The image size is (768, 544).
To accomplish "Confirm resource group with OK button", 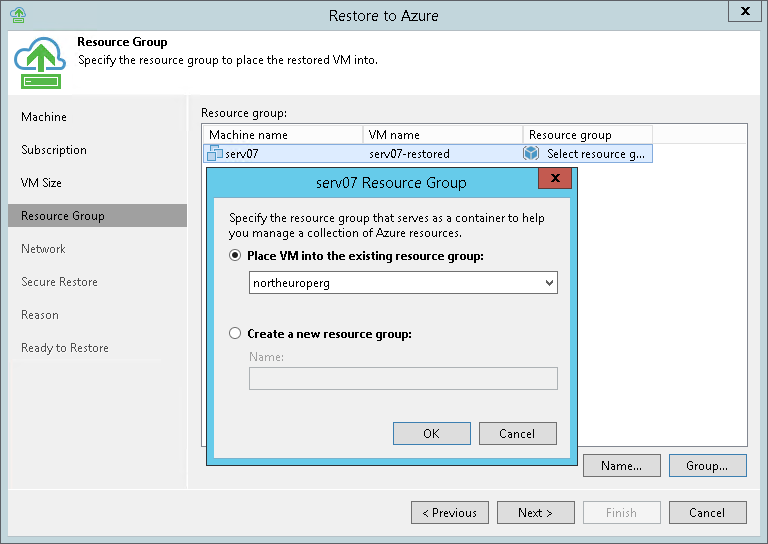I will click(x=431, y=434).
